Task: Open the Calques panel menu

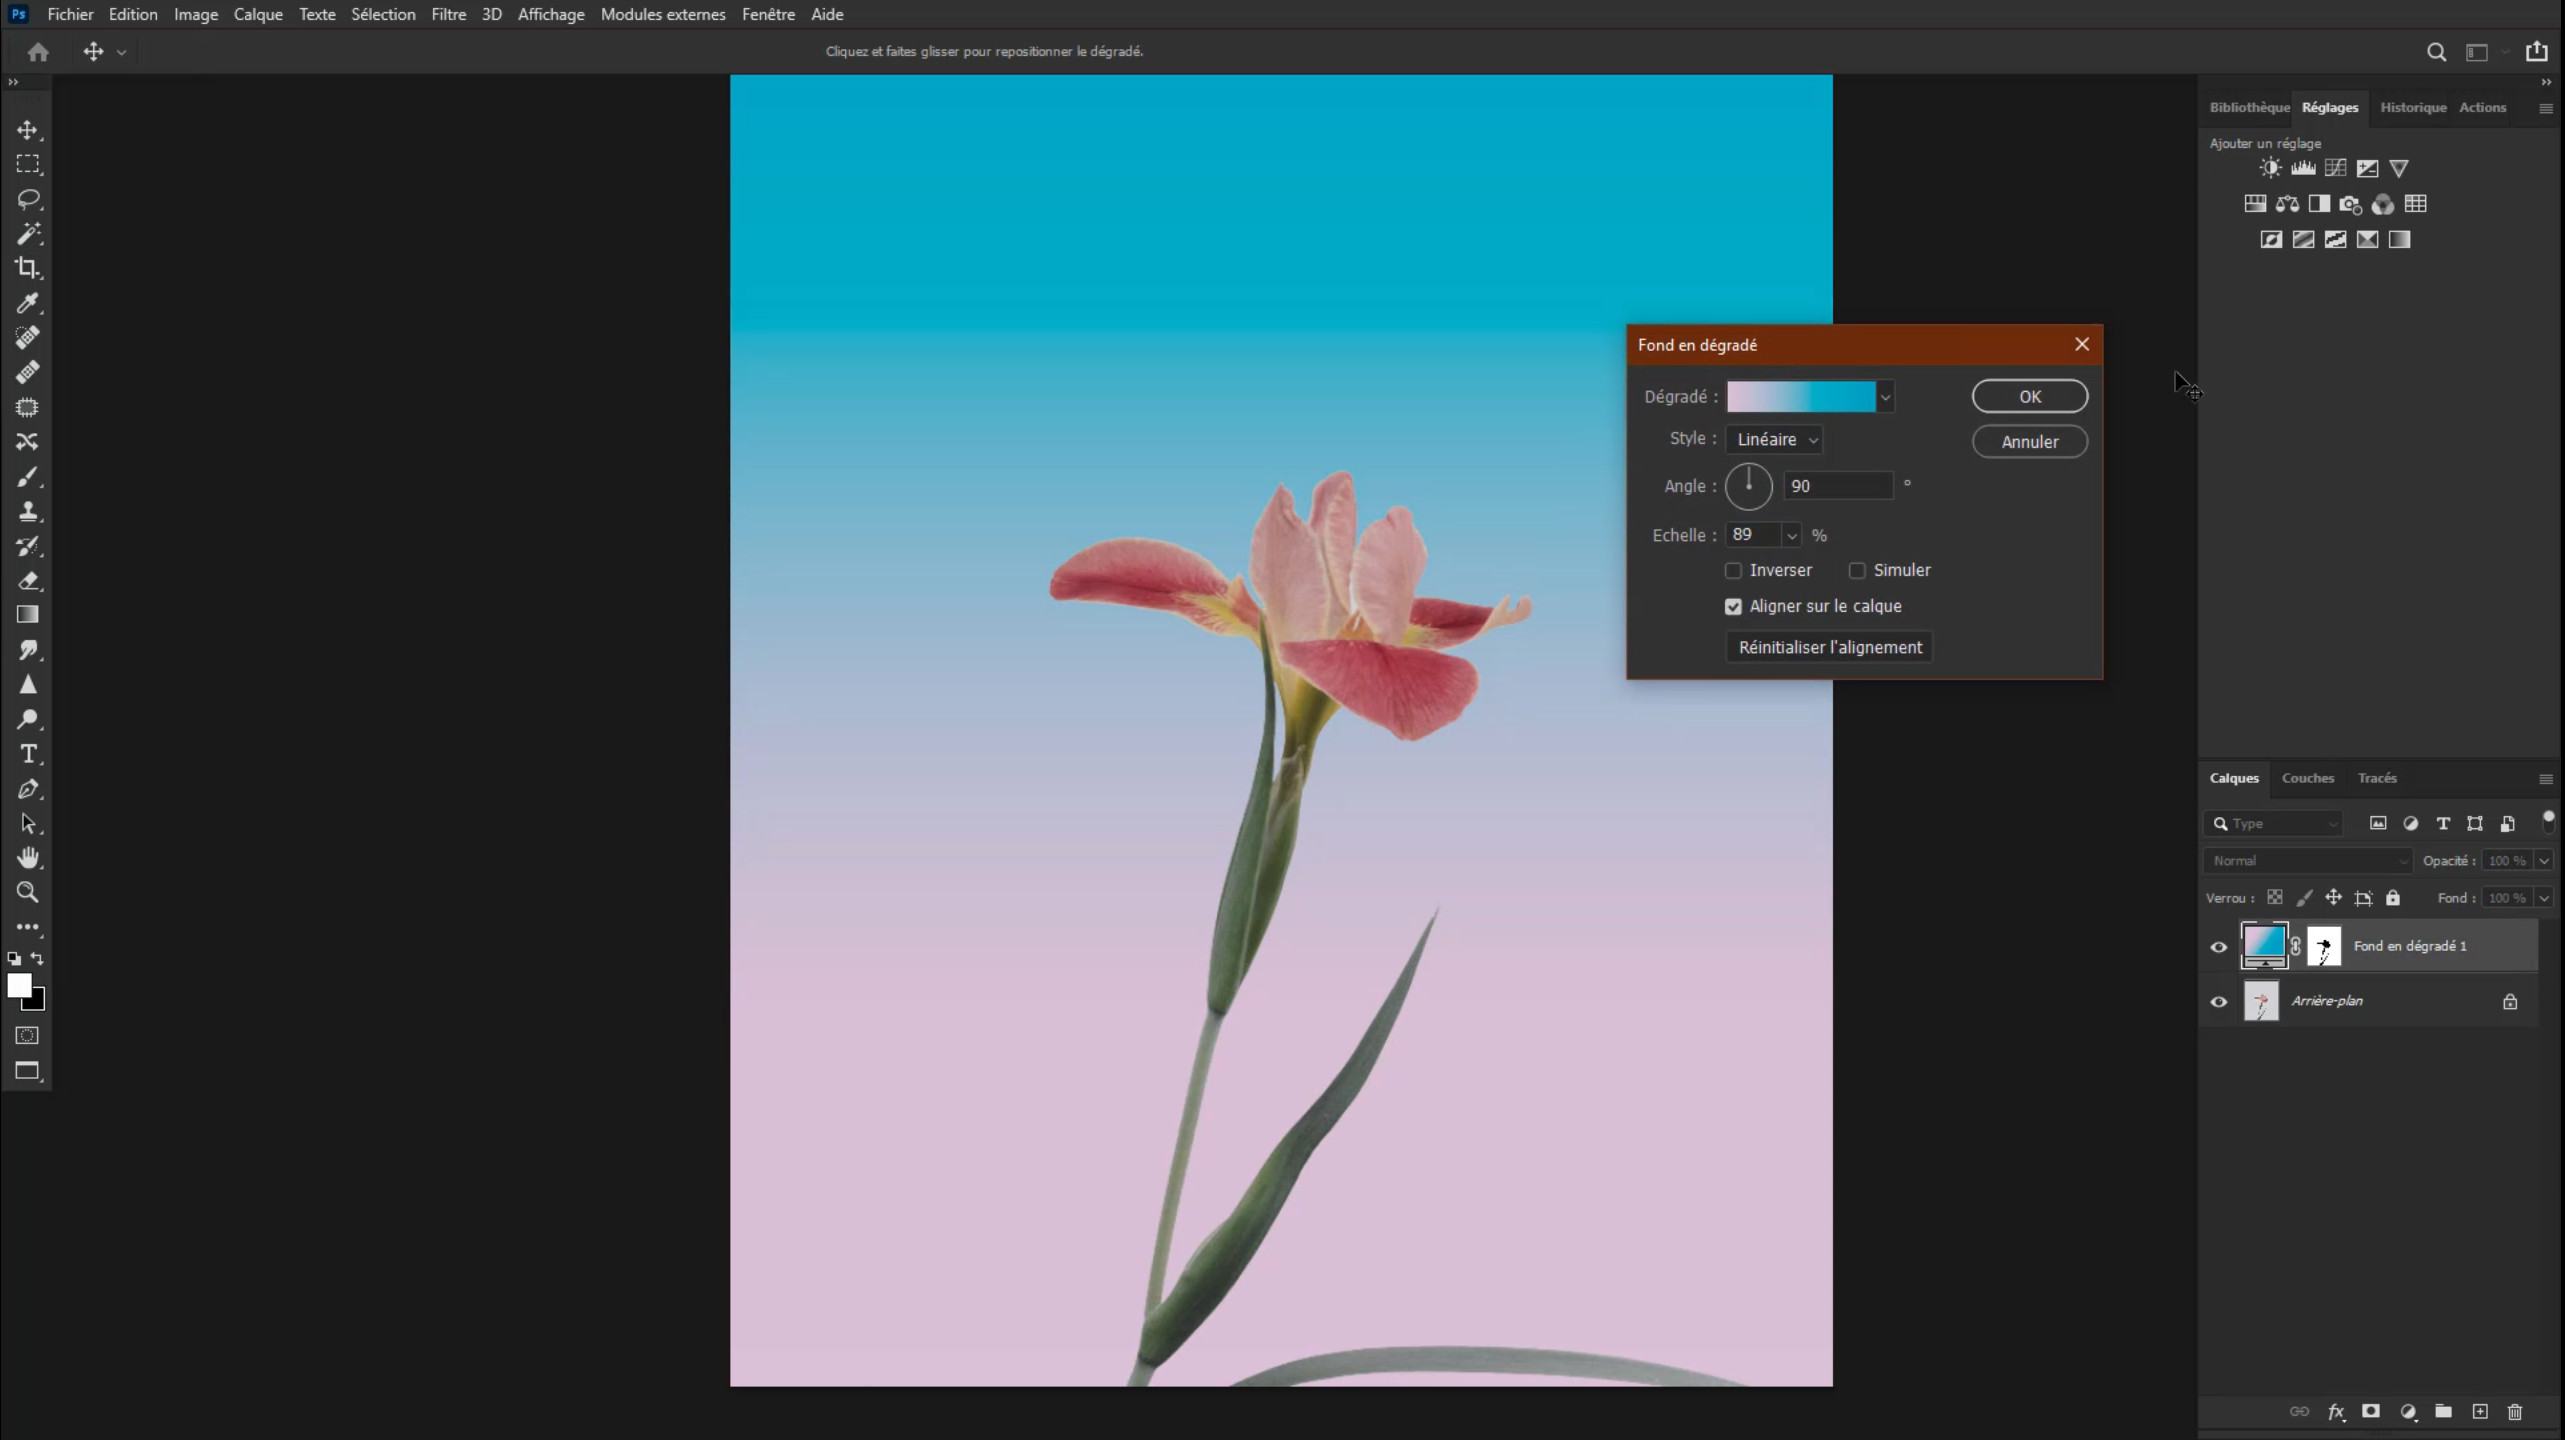Action: (2546, 779)
